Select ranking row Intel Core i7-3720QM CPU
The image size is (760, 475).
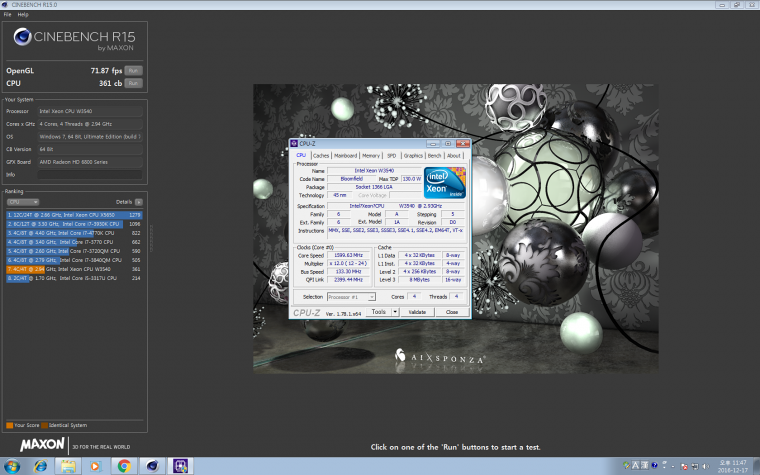coord(74,251)
